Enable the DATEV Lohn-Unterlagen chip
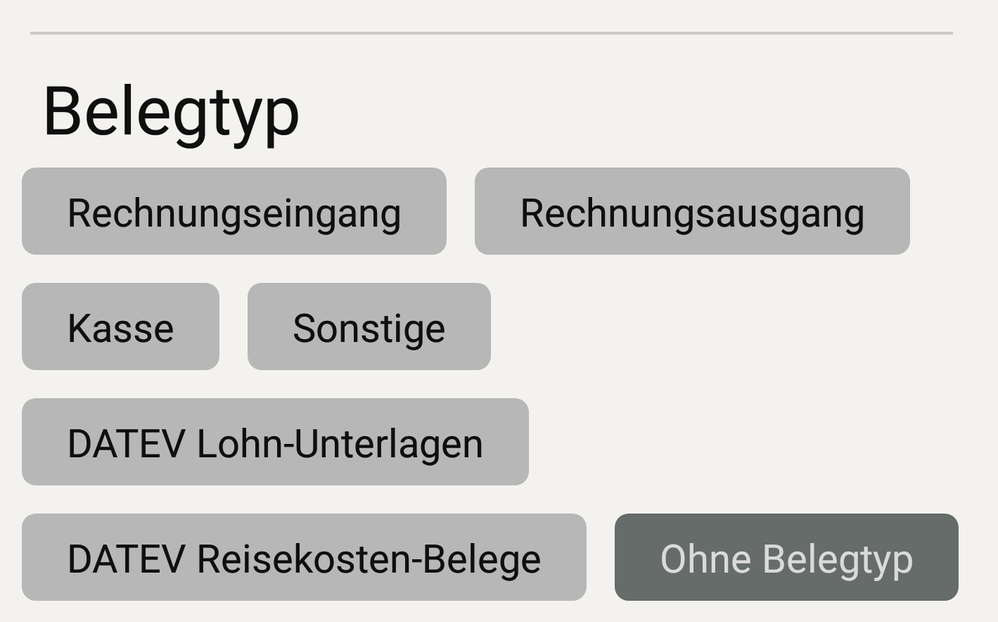The image size is (998, 622). pos(275,442)
